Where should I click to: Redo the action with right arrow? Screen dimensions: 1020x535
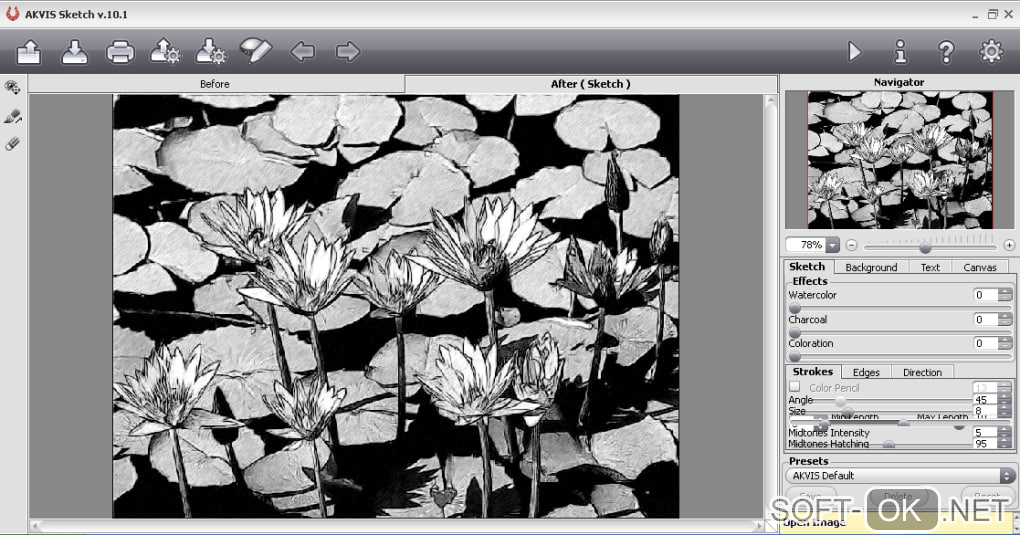pyautogui.click(x=348, y=51)
